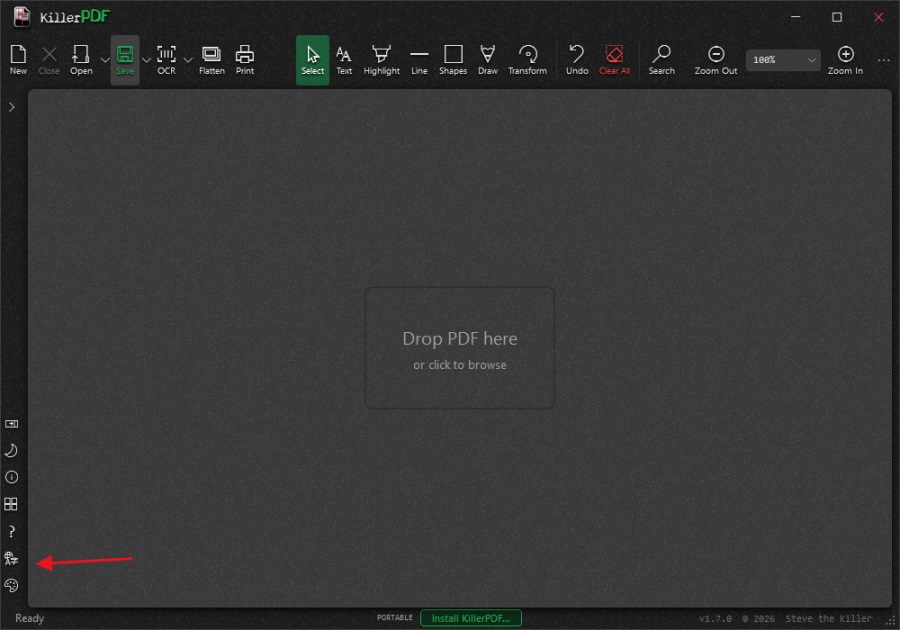Open the dropdown arrow beside OCR
The image size is (900, 630).
click(188, 60)
